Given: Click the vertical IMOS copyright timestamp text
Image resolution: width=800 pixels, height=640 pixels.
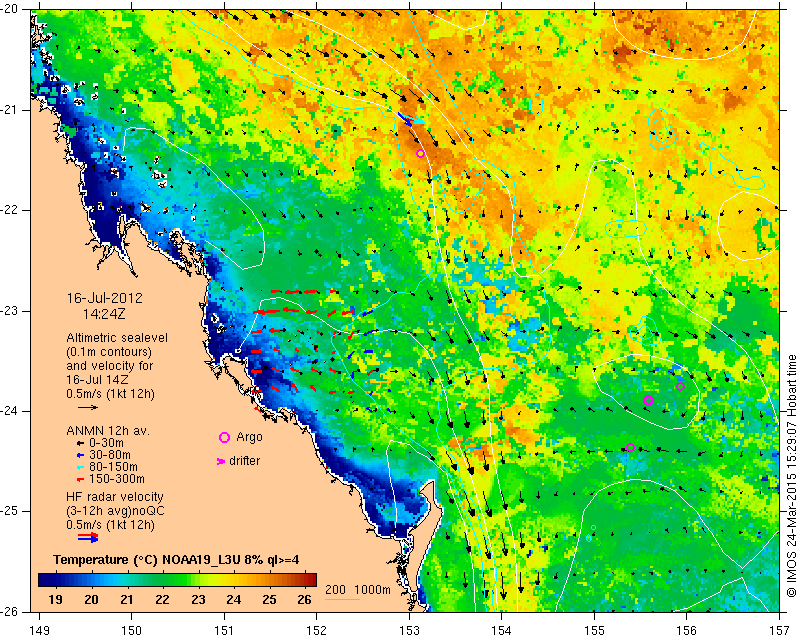Looking at the screenshot, I should click(792, 474).
